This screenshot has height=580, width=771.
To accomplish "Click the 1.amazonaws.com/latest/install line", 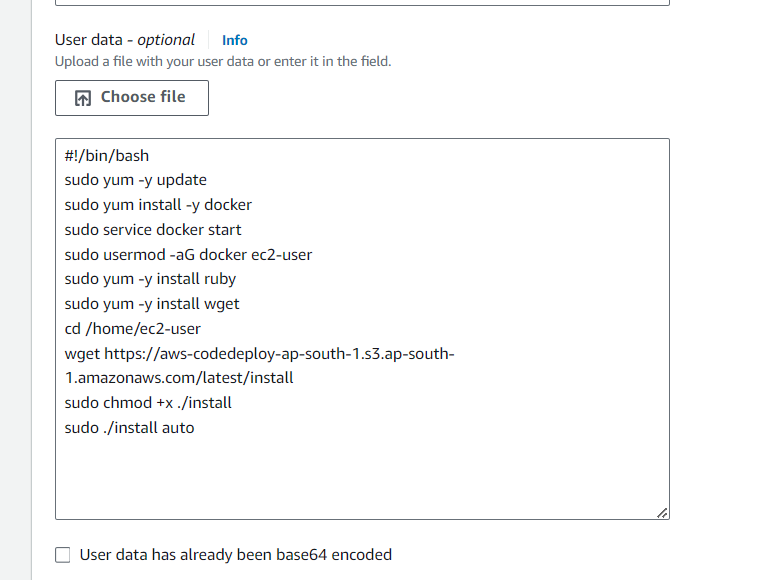I will (x=179, y=378).
